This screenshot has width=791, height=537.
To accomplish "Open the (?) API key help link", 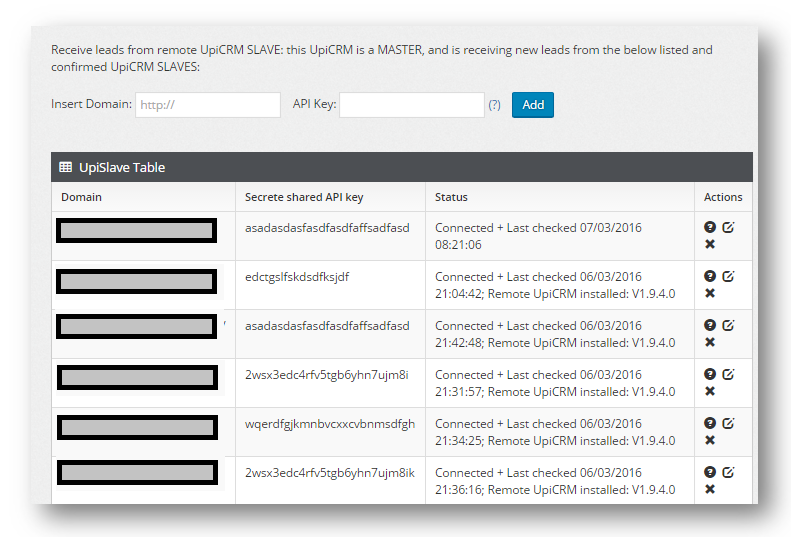I will point(494,104).
